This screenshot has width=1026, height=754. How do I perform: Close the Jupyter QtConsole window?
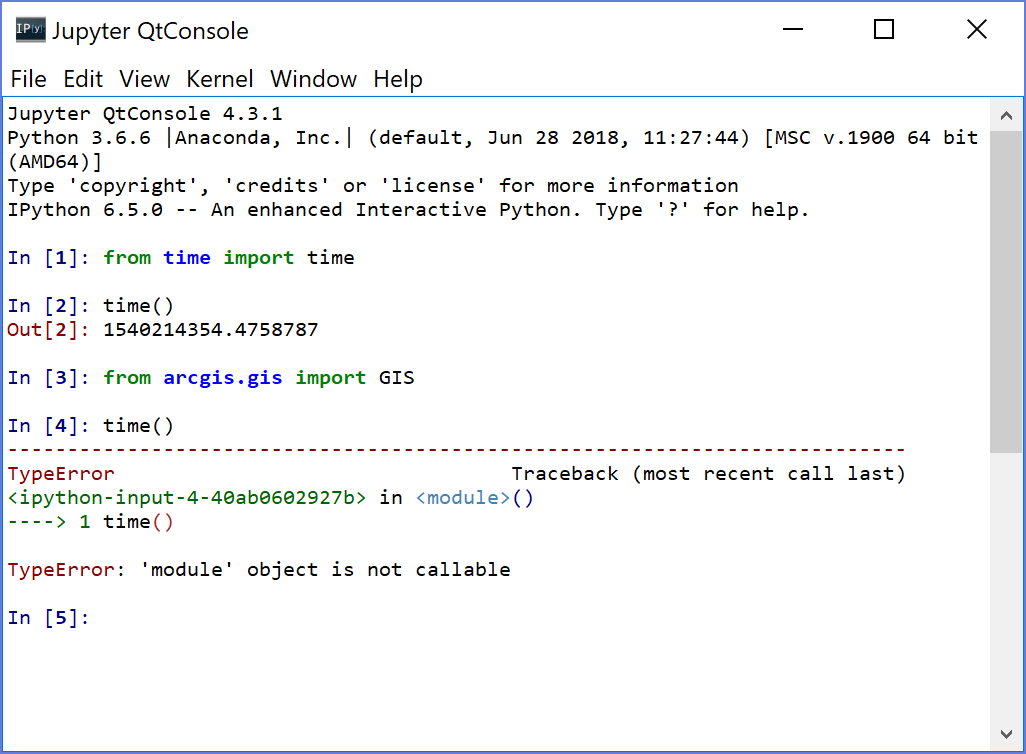pos(976,30)
